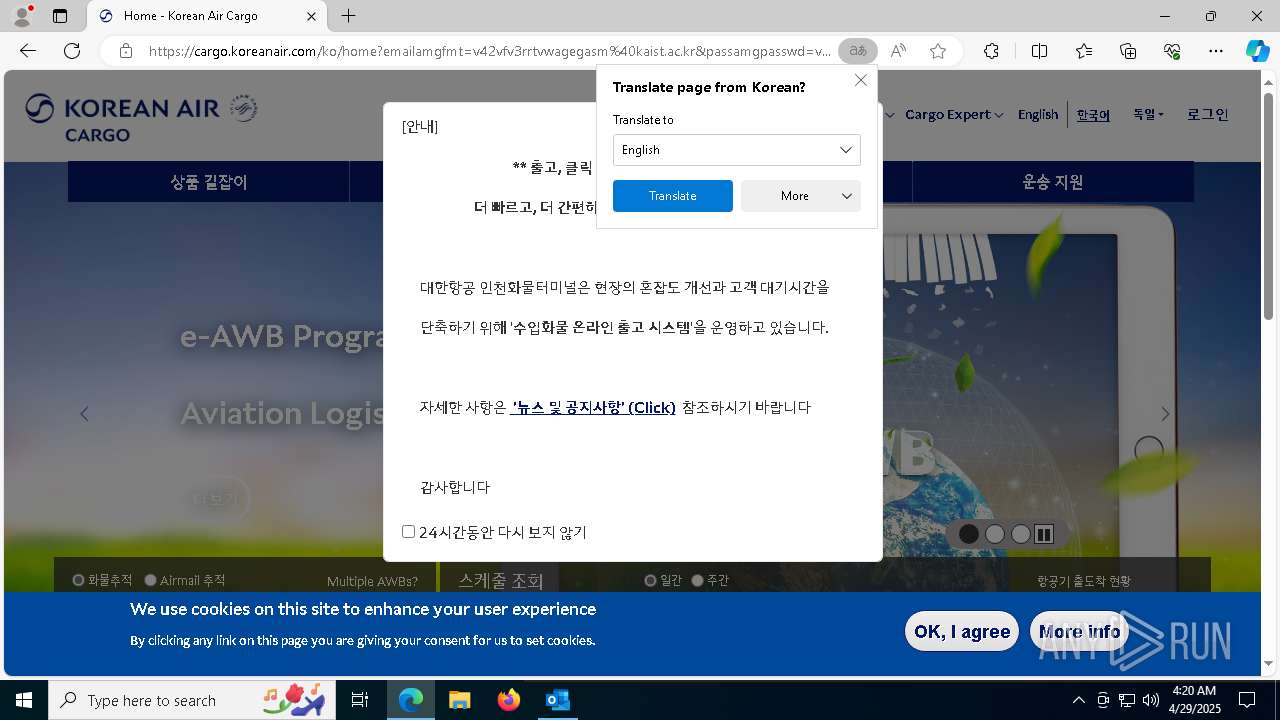Click More info cookie button
1280x720 pixels.
(1079, 631)
